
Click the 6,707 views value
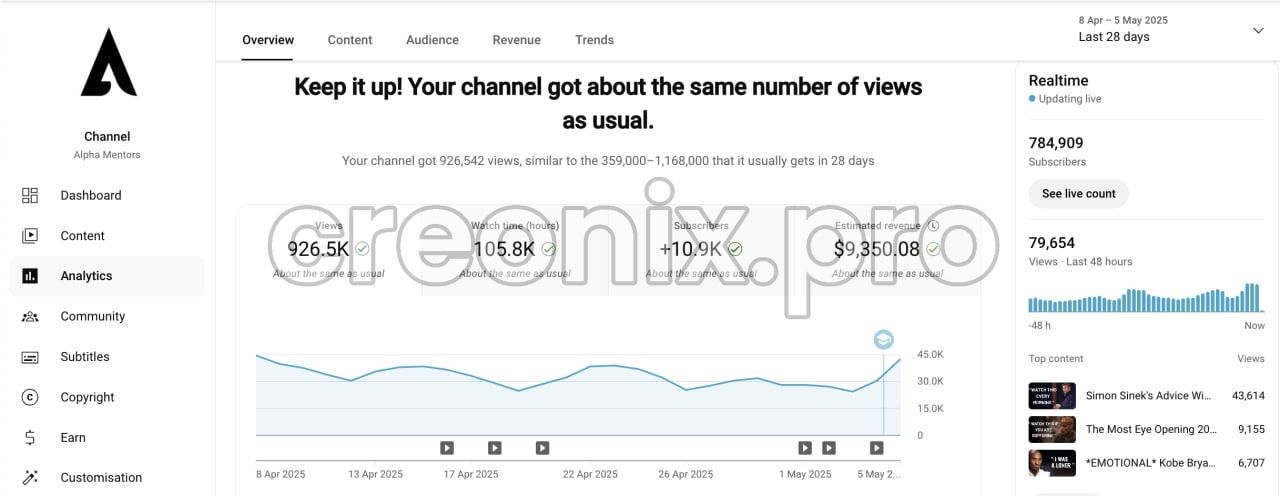point(1251,463)
